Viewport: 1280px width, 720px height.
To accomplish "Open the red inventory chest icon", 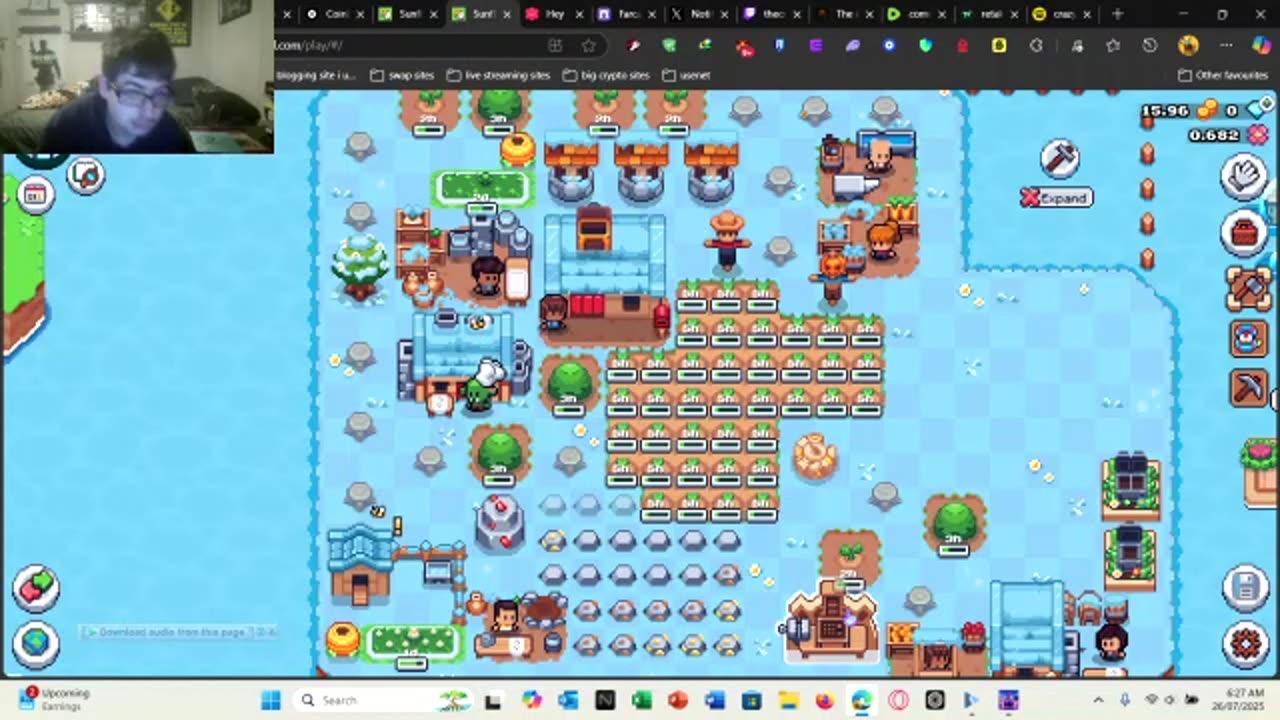I will click(x=1245, y=232).
